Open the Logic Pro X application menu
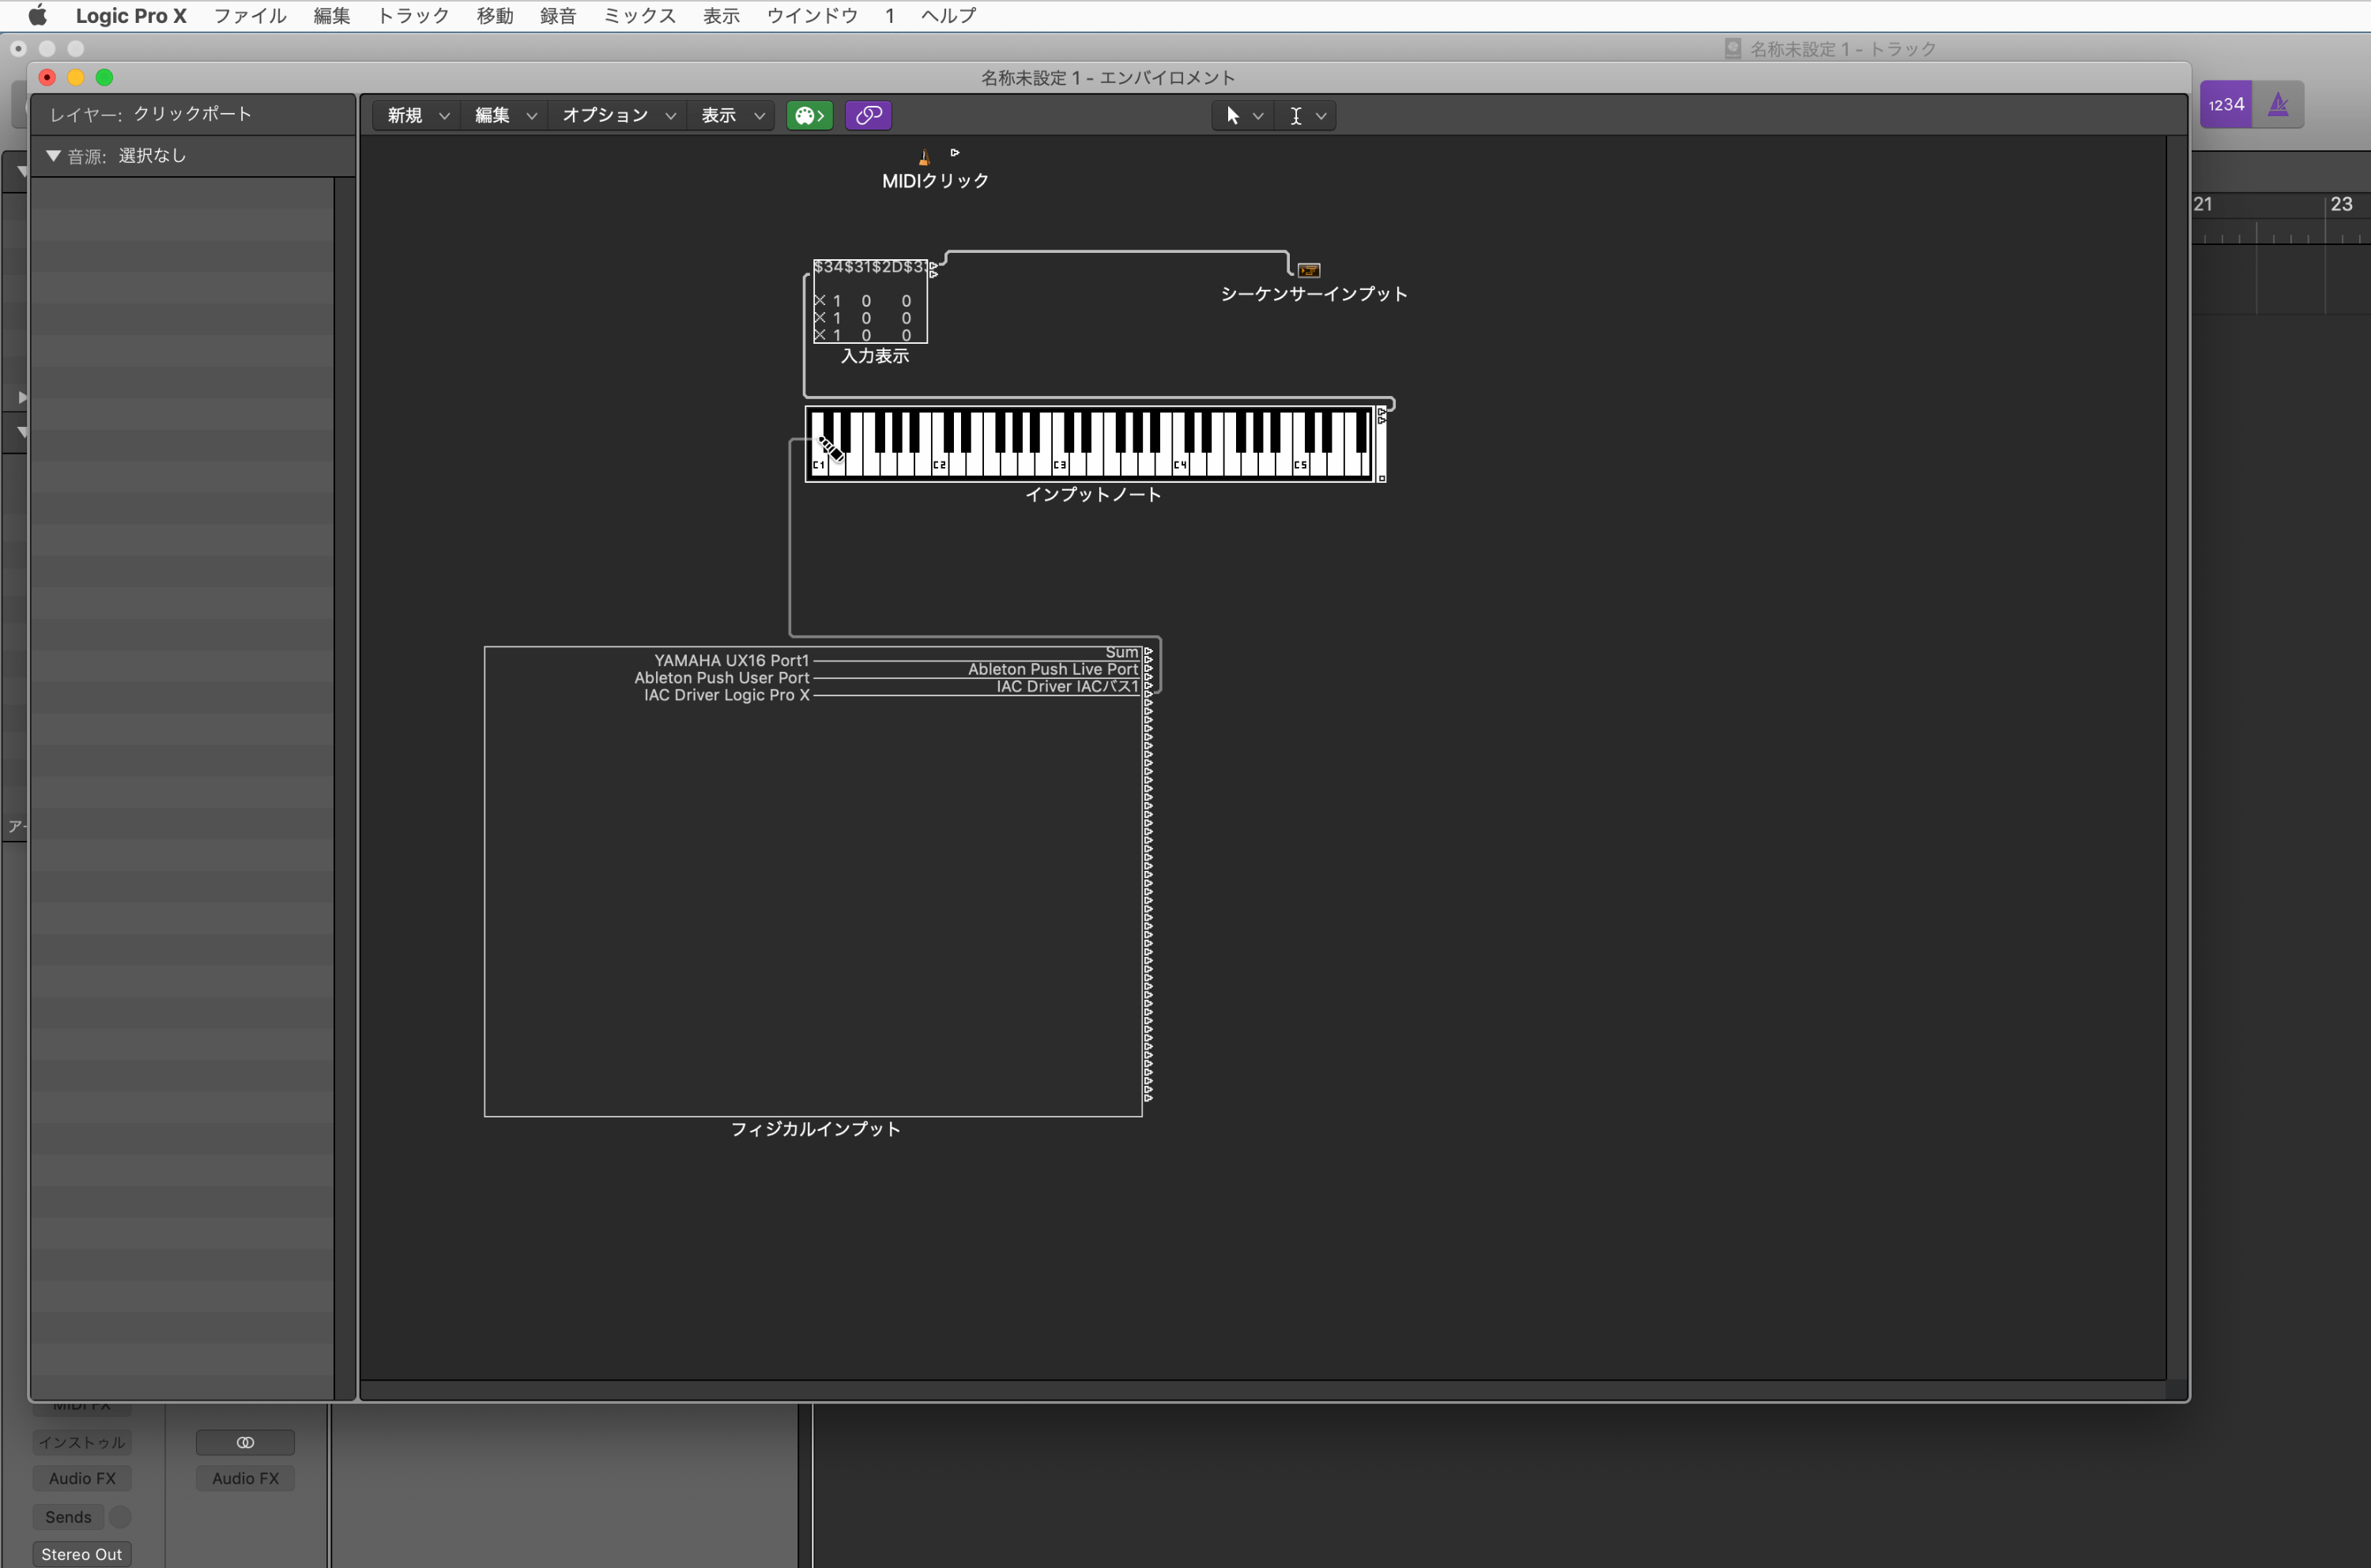Screen dimensions: 2371x1568 (131, 15)
